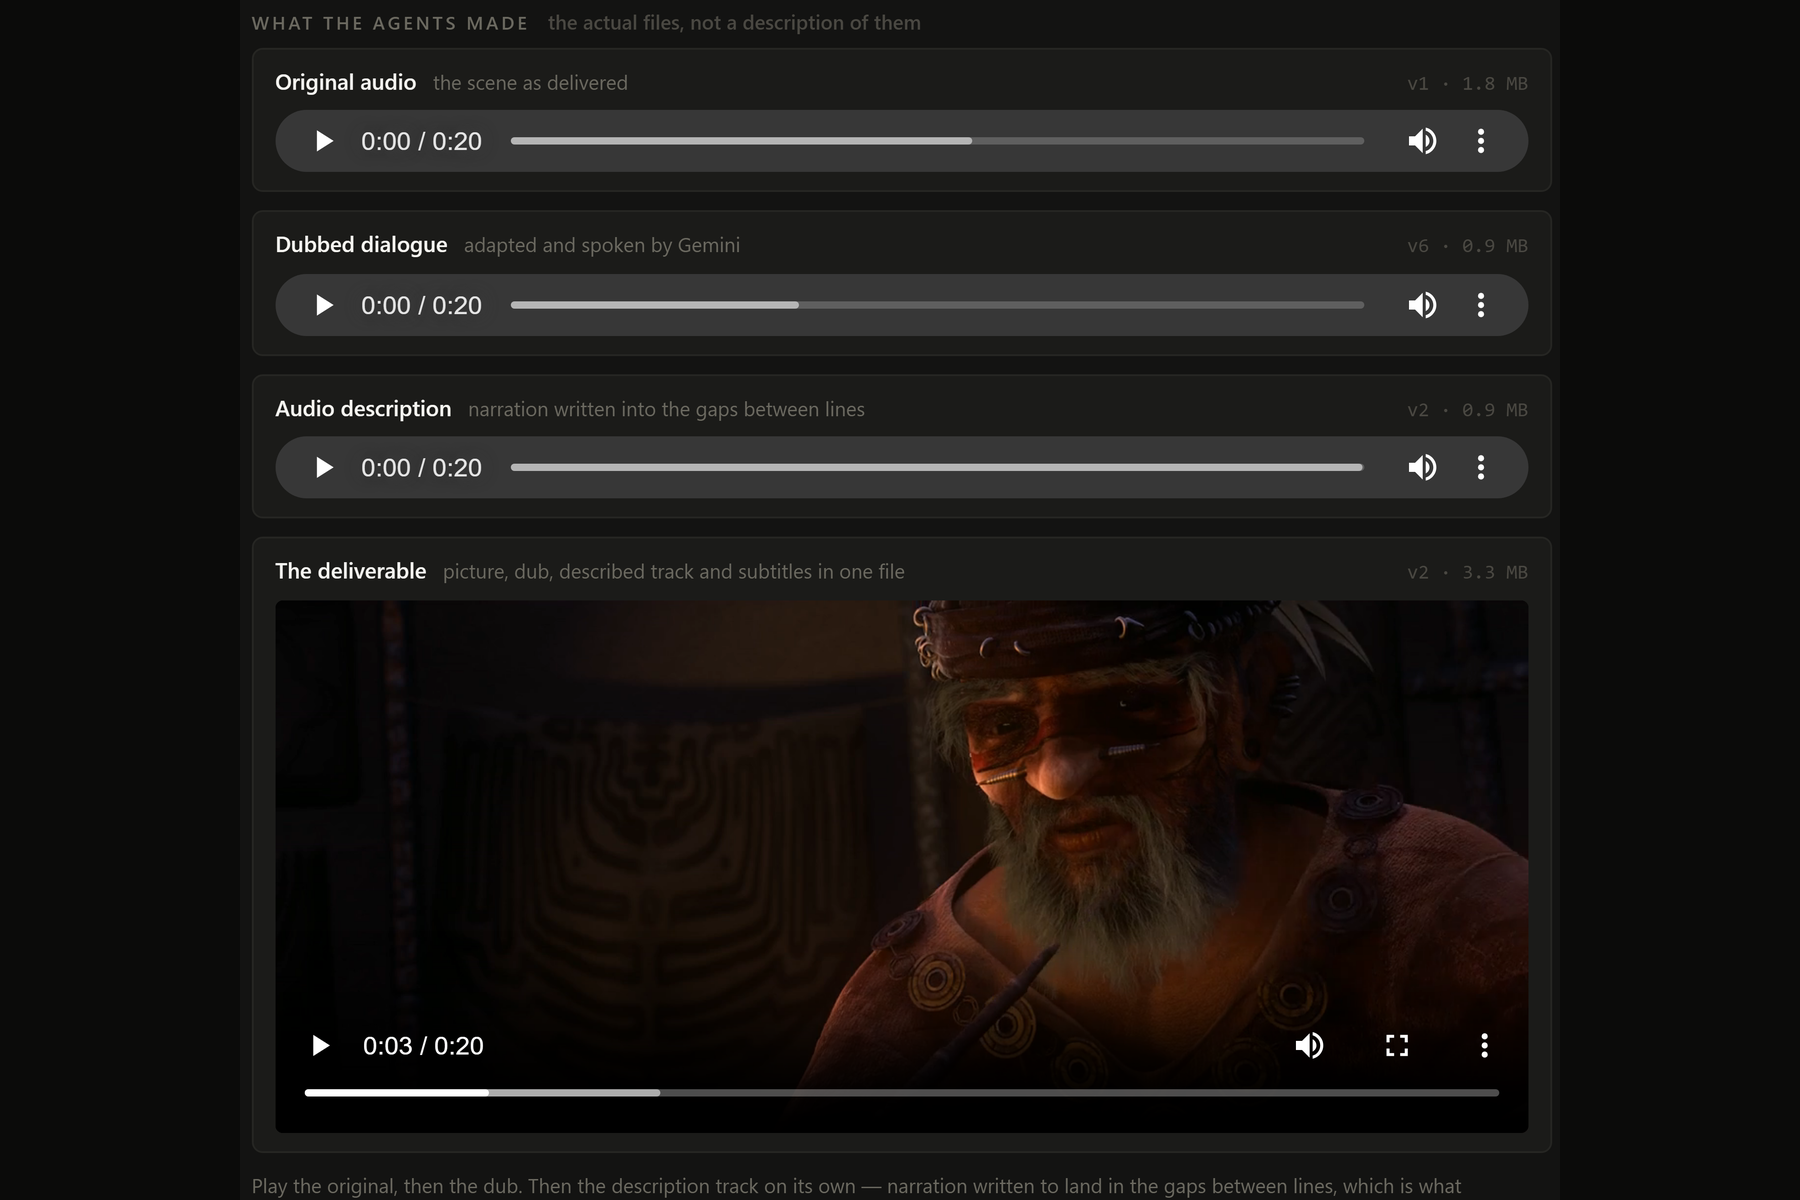
Task: Click 'the scene as delivered' subtitle
Action: click(530, 83)
